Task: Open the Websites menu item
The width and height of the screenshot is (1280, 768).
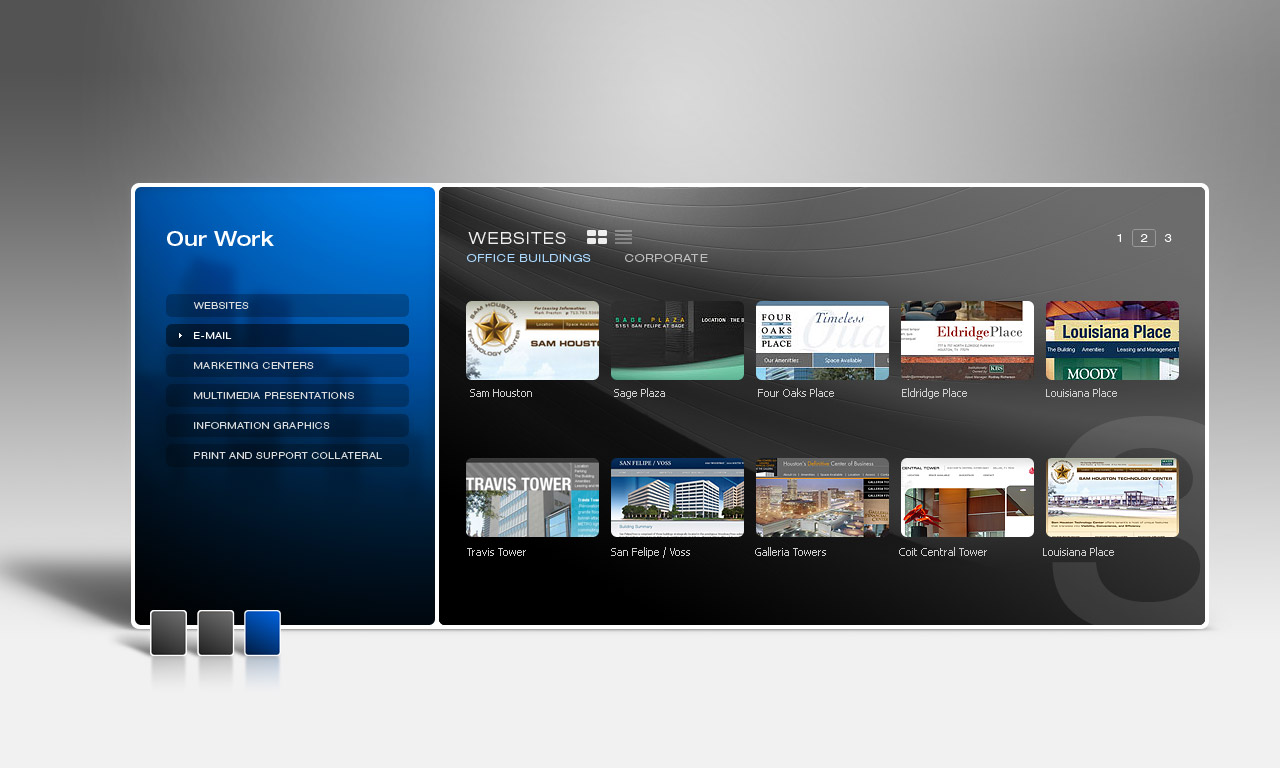Action: coord(288,305)
